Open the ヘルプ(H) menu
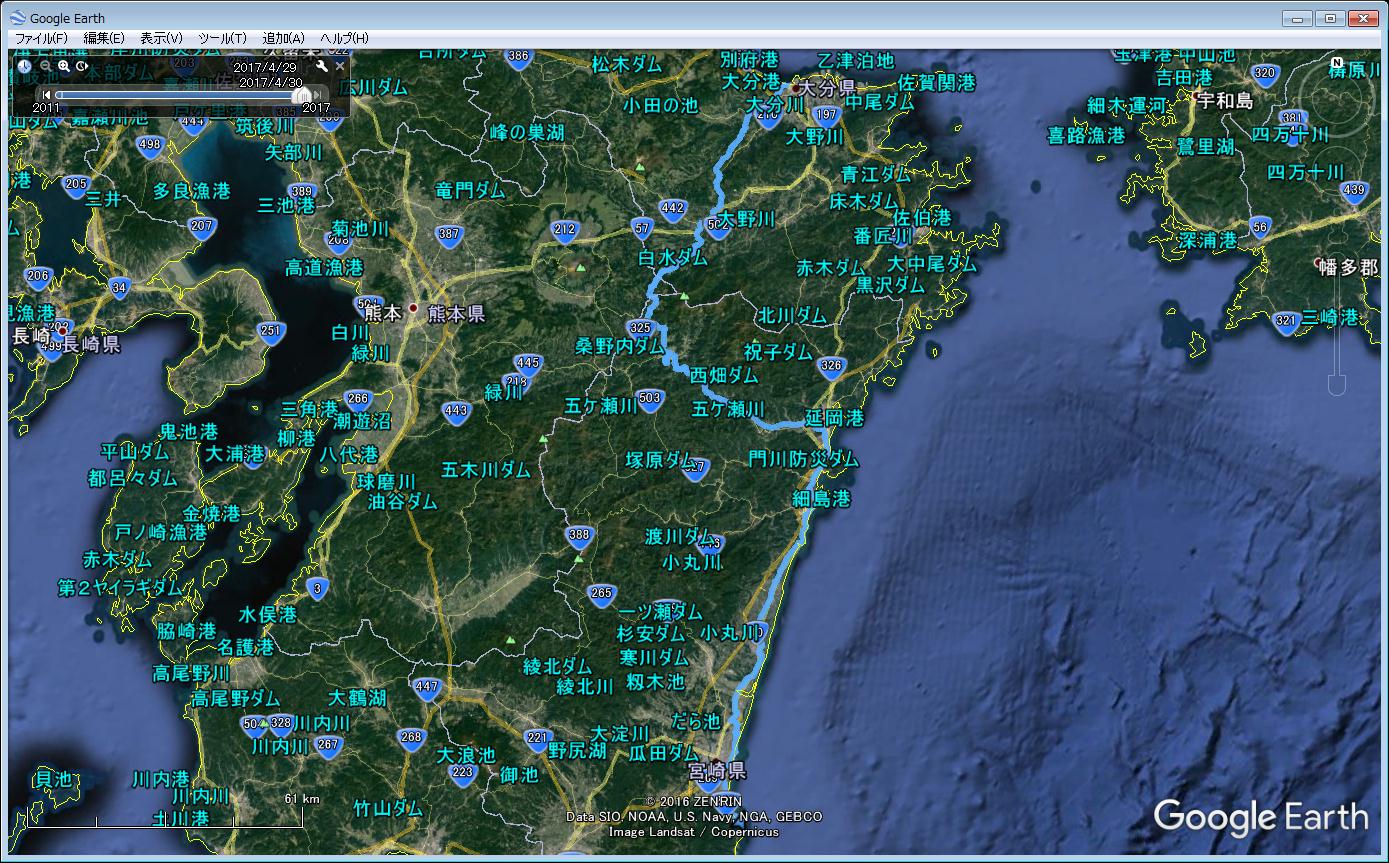Viewport: 1389px width, 863px height. (x=344, y=38)
